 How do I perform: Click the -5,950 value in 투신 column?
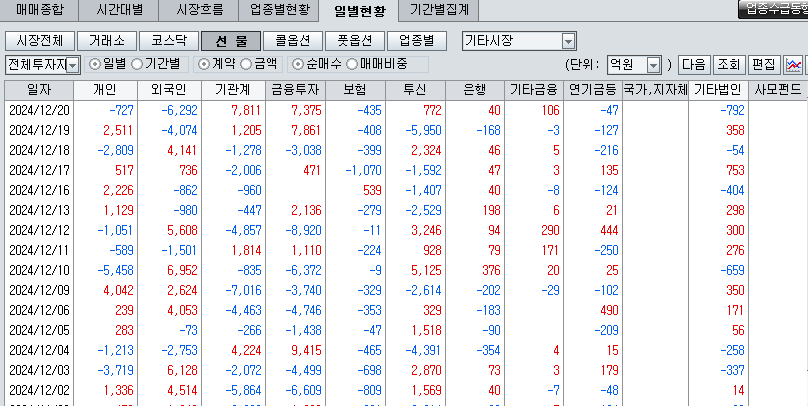coord(423,130)
